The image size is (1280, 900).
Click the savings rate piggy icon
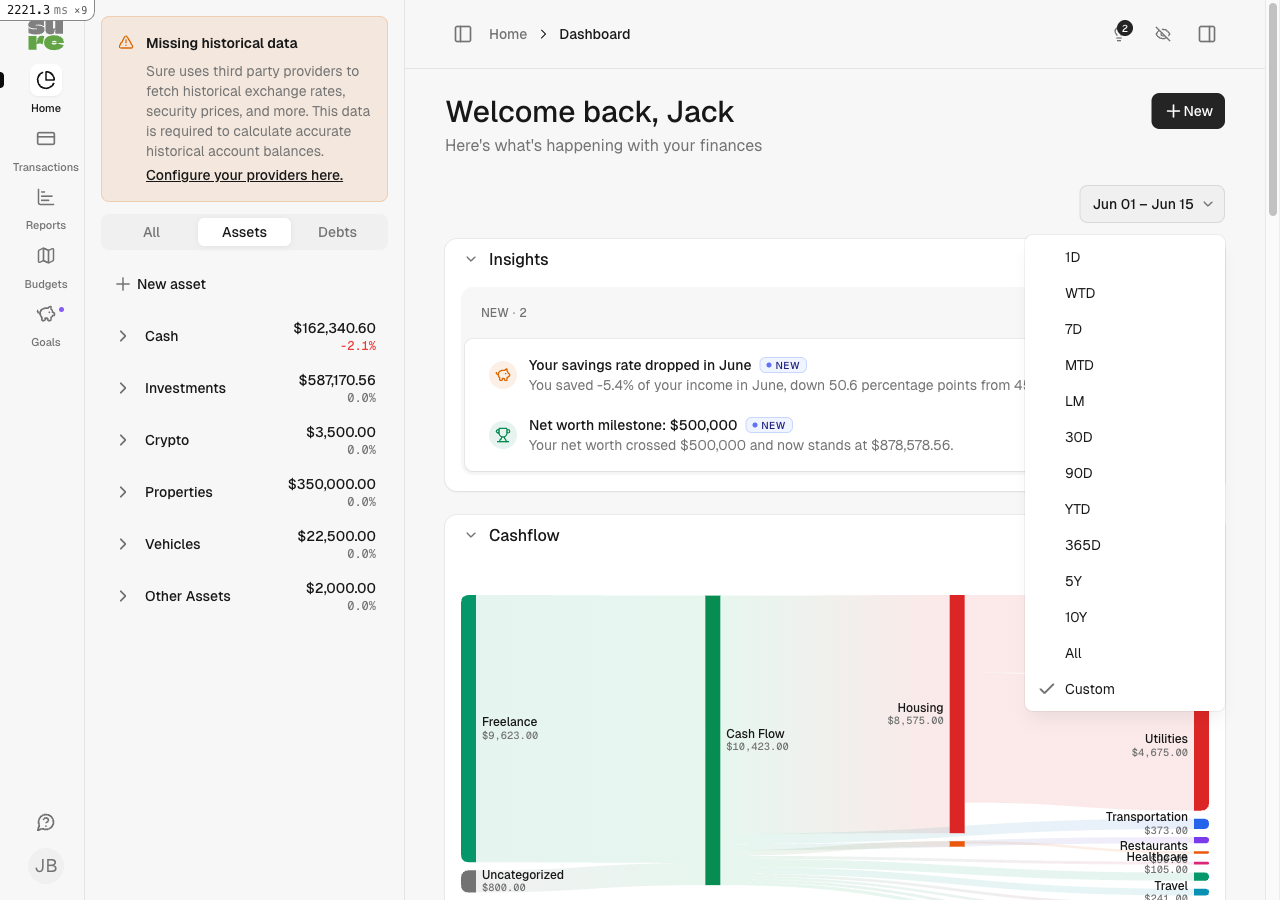[x=502, y=375]
